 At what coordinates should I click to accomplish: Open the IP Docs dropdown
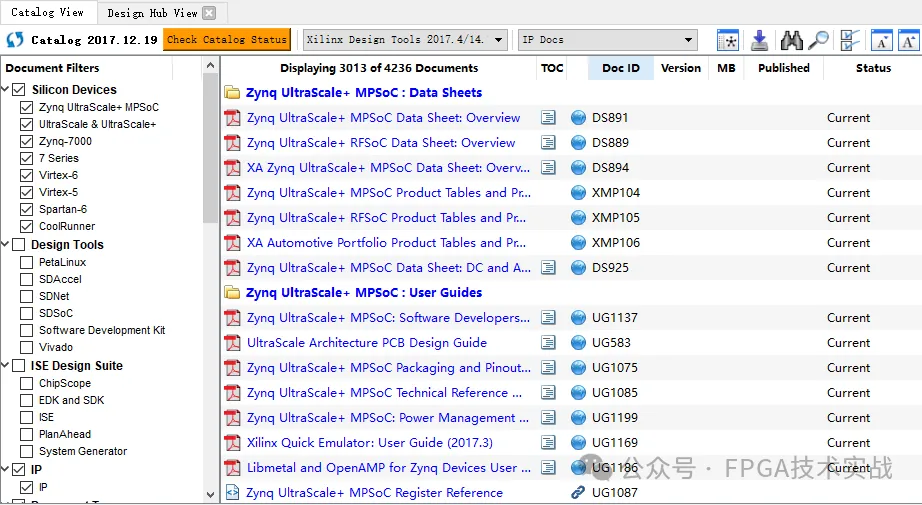(608, 40)
